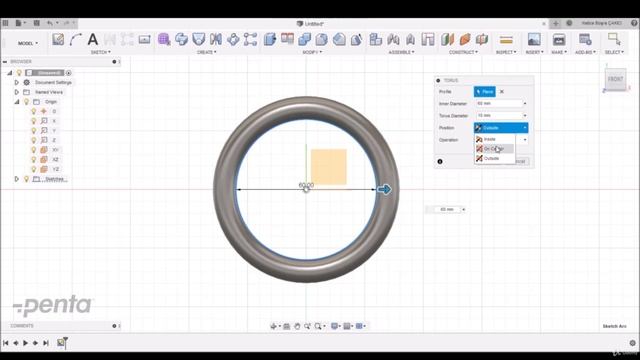The height and width of the screenshot is (360, 640).
Task: Toggle visibility bulb of Y axis
Action: [34, 131]
